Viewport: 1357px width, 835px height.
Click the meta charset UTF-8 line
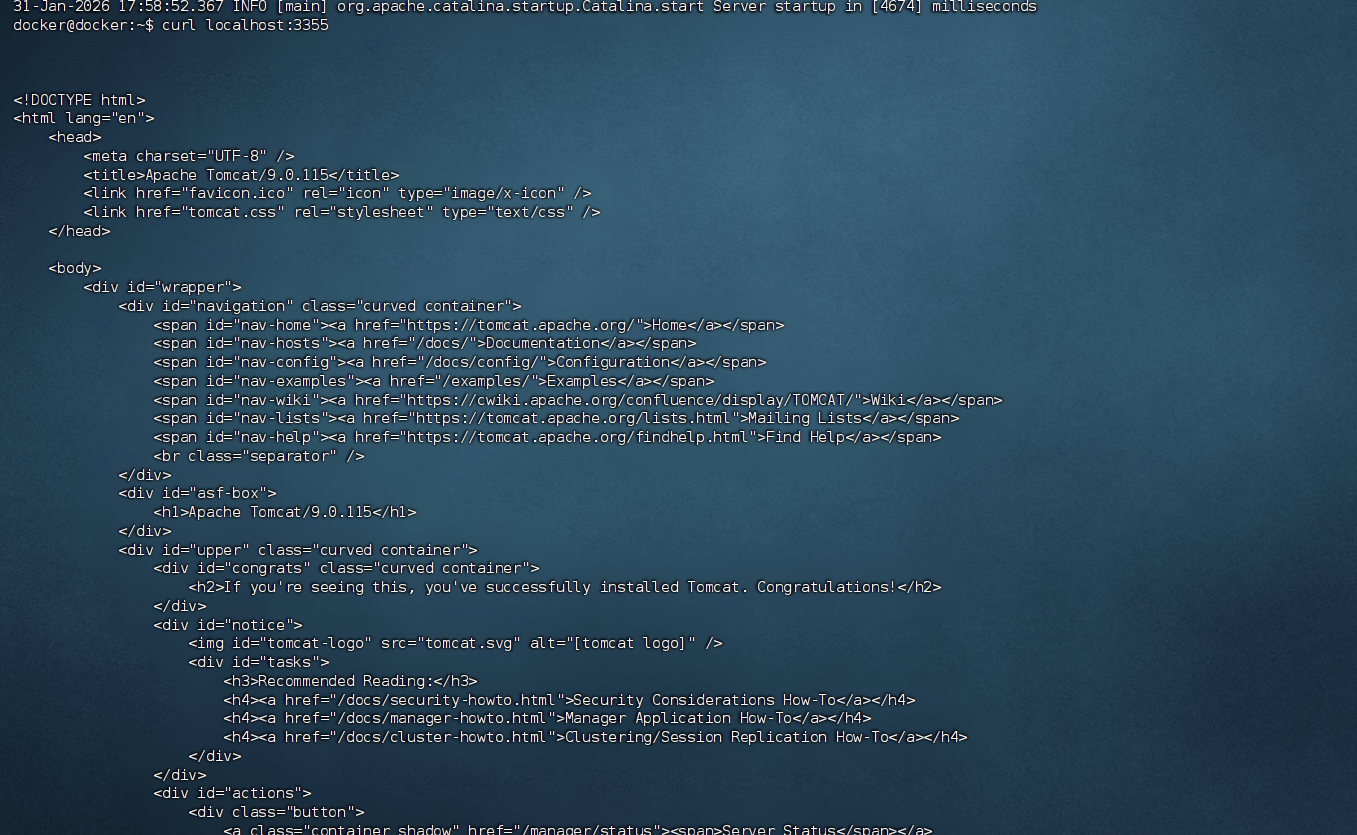pos(189,156)
